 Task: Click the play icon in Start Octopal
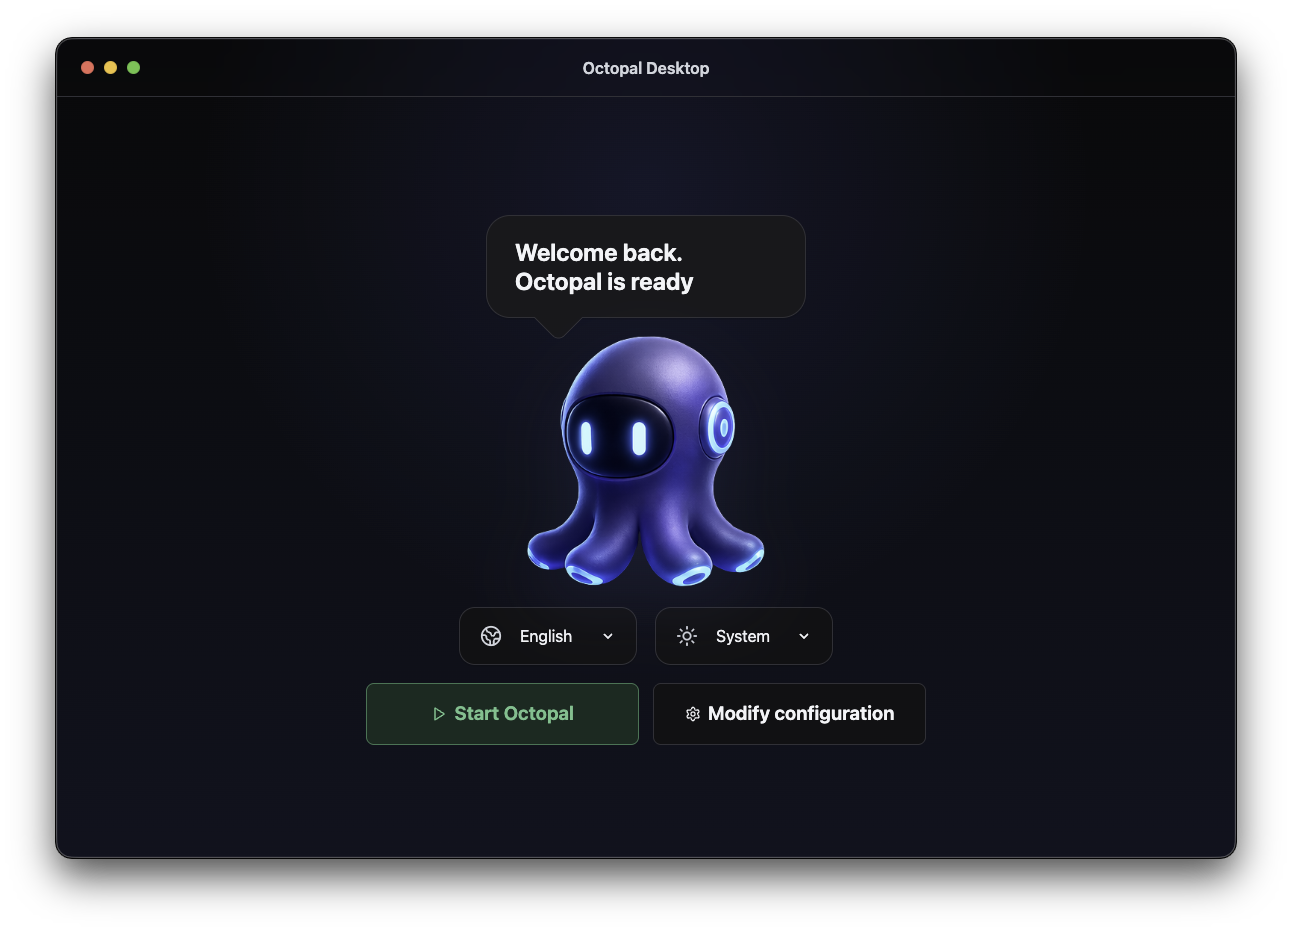[x=439, y=714]
